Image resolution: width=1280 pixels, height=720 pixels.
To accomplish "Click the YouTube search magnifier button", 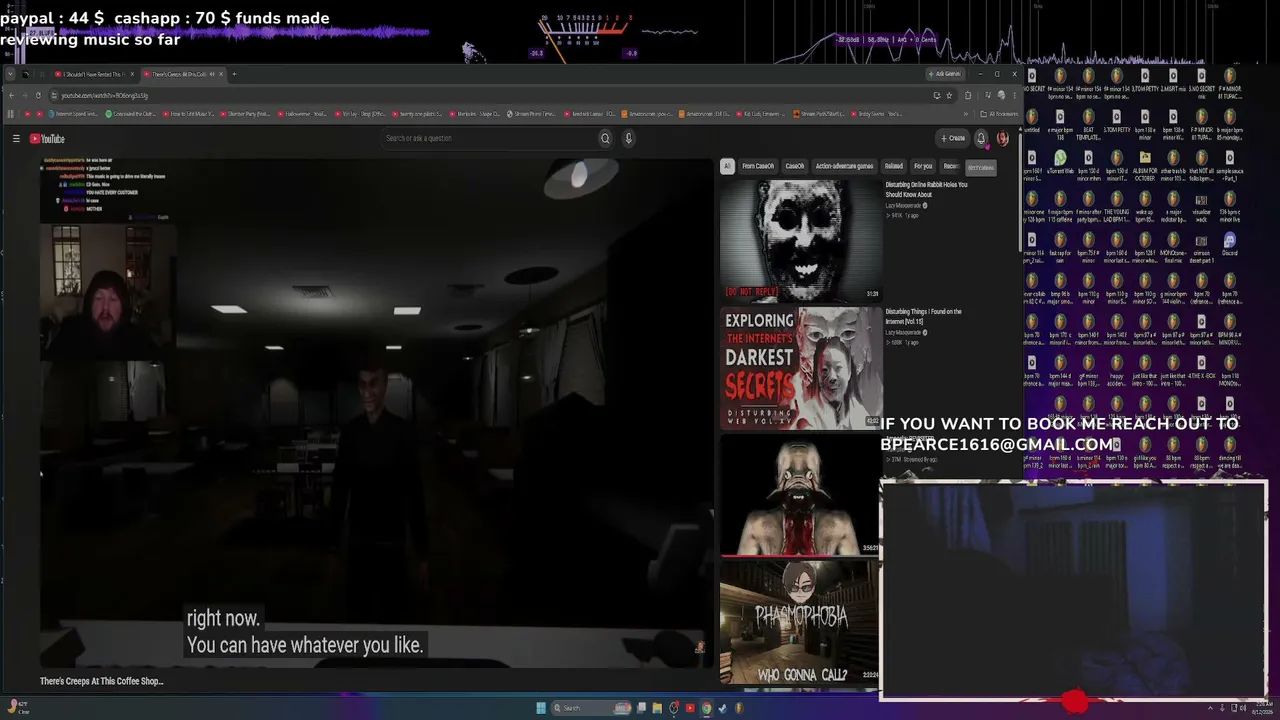I will pyautogui.click(x=605, y=138).
